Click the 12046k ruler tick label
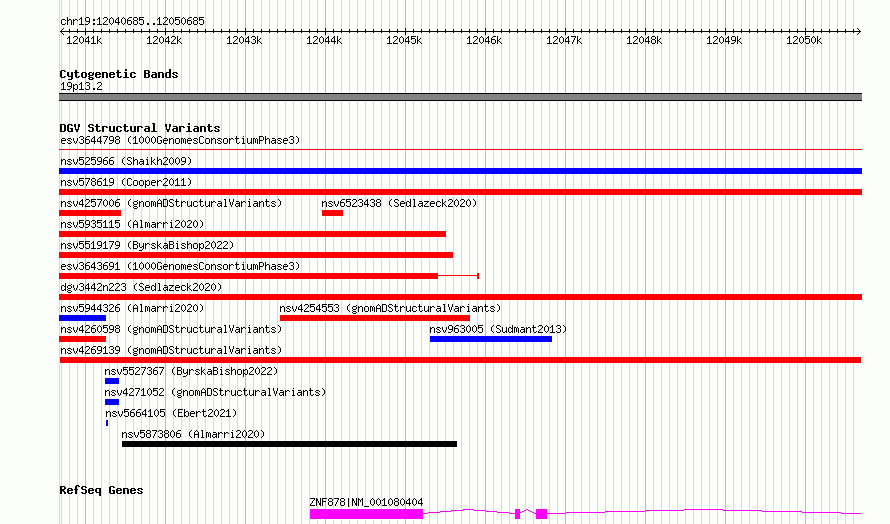The image size is (890, 524). 484,40
